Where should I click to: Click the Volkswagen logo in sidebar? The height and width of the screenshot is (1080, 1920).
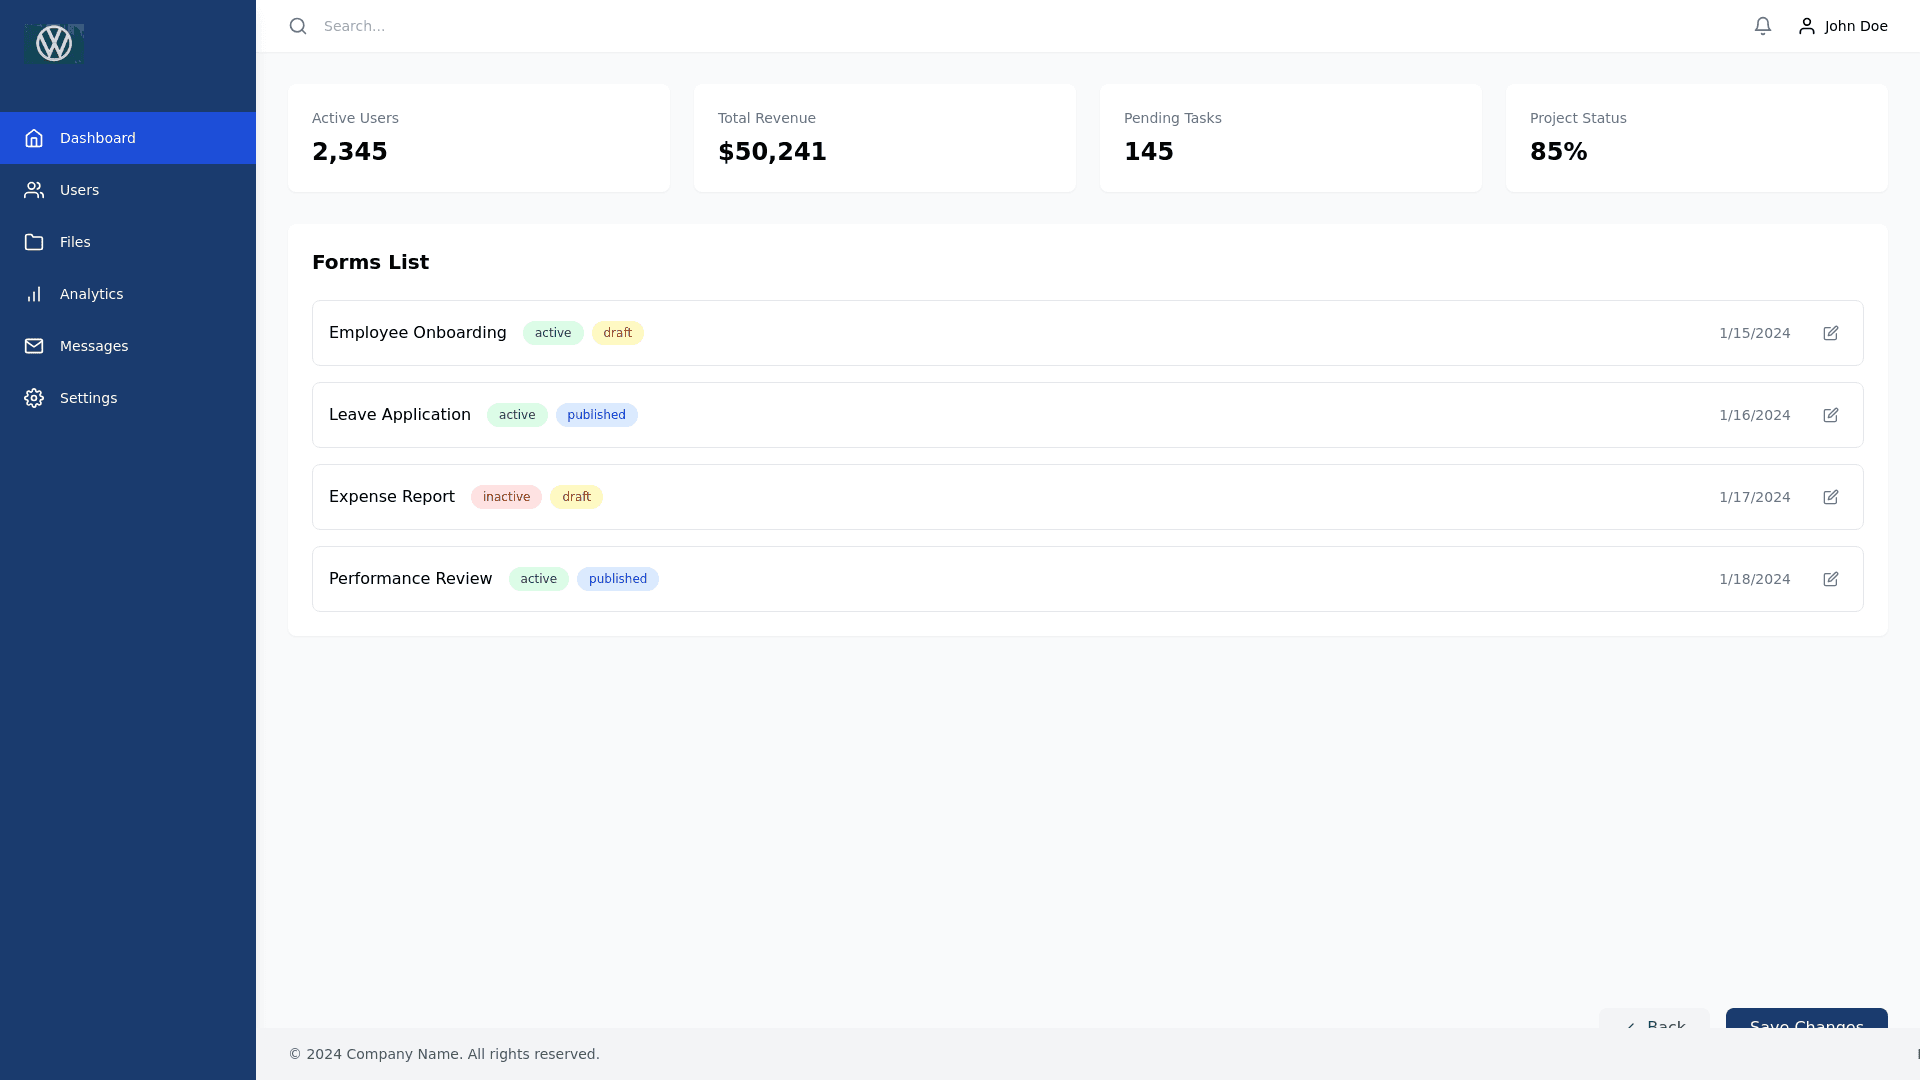point(54,44)
